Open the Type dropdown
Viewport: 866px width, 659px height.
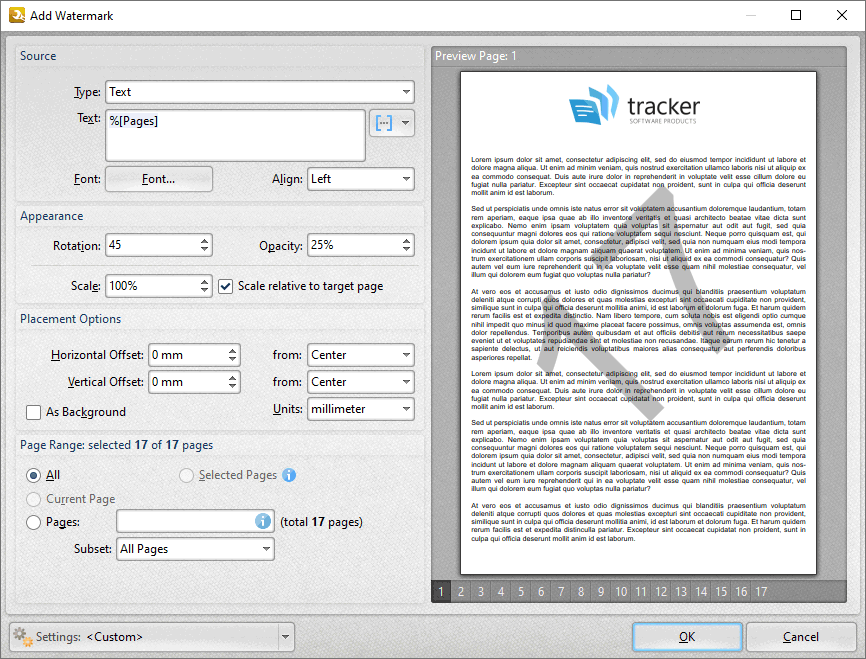[260, 91]
